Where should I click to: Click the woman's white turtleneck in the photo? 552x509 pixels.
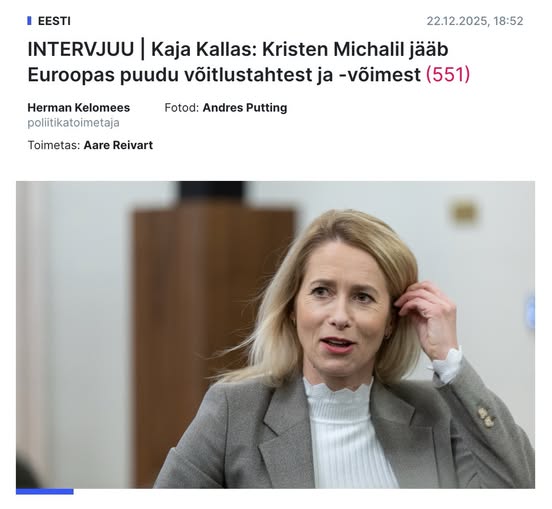pos(347,433)
